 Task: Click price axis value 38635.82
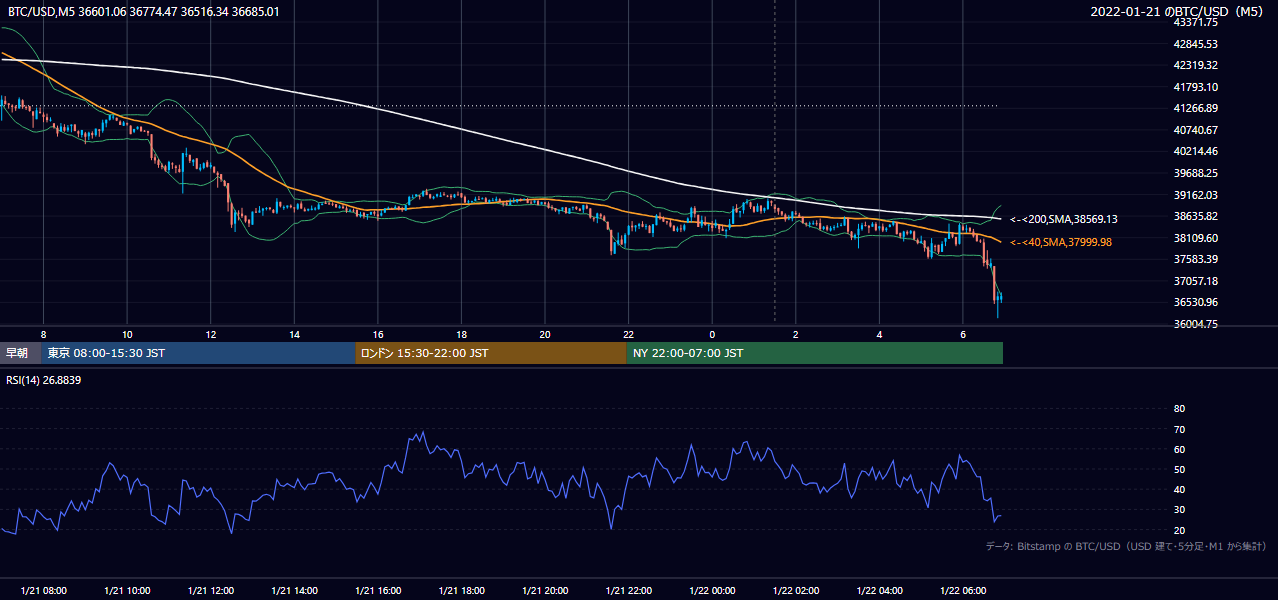point(1196,216)
